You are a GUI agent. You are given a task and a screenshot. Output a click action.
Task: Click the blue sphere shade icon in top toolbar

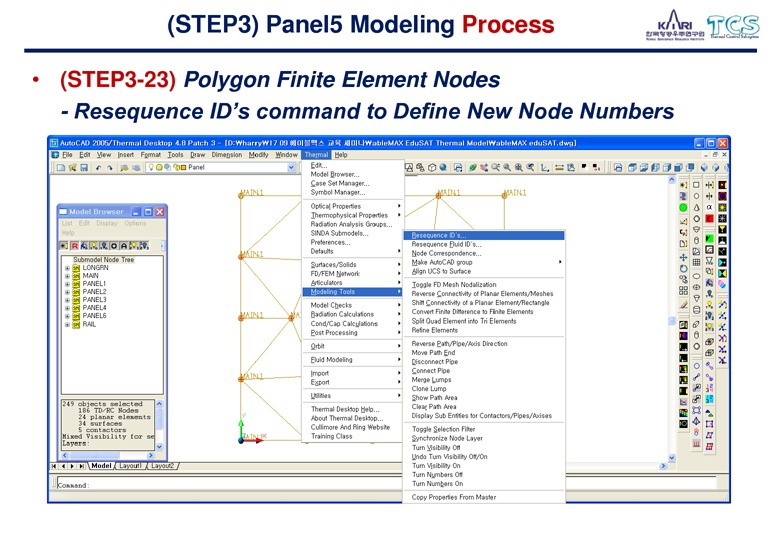(x=443, y=168)
